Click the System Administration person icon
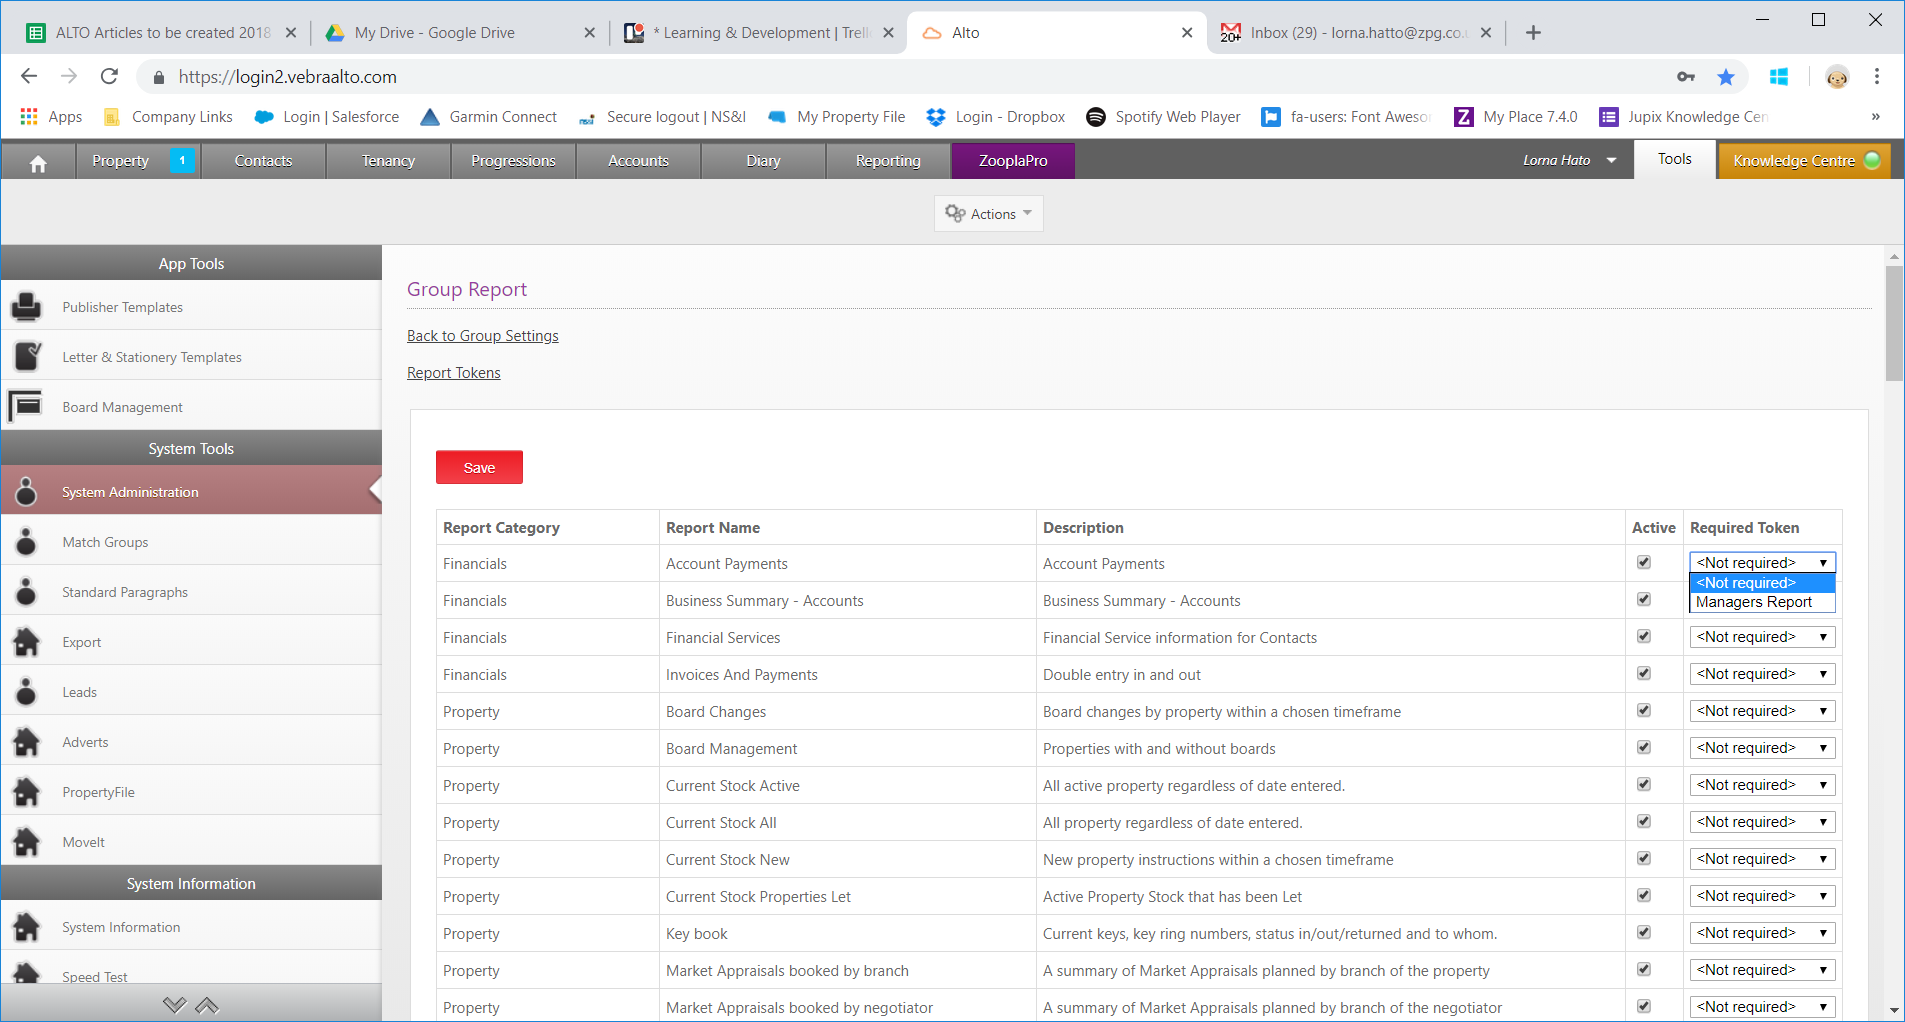Viewport: 1905px width, 1022px height. [26, 491]
